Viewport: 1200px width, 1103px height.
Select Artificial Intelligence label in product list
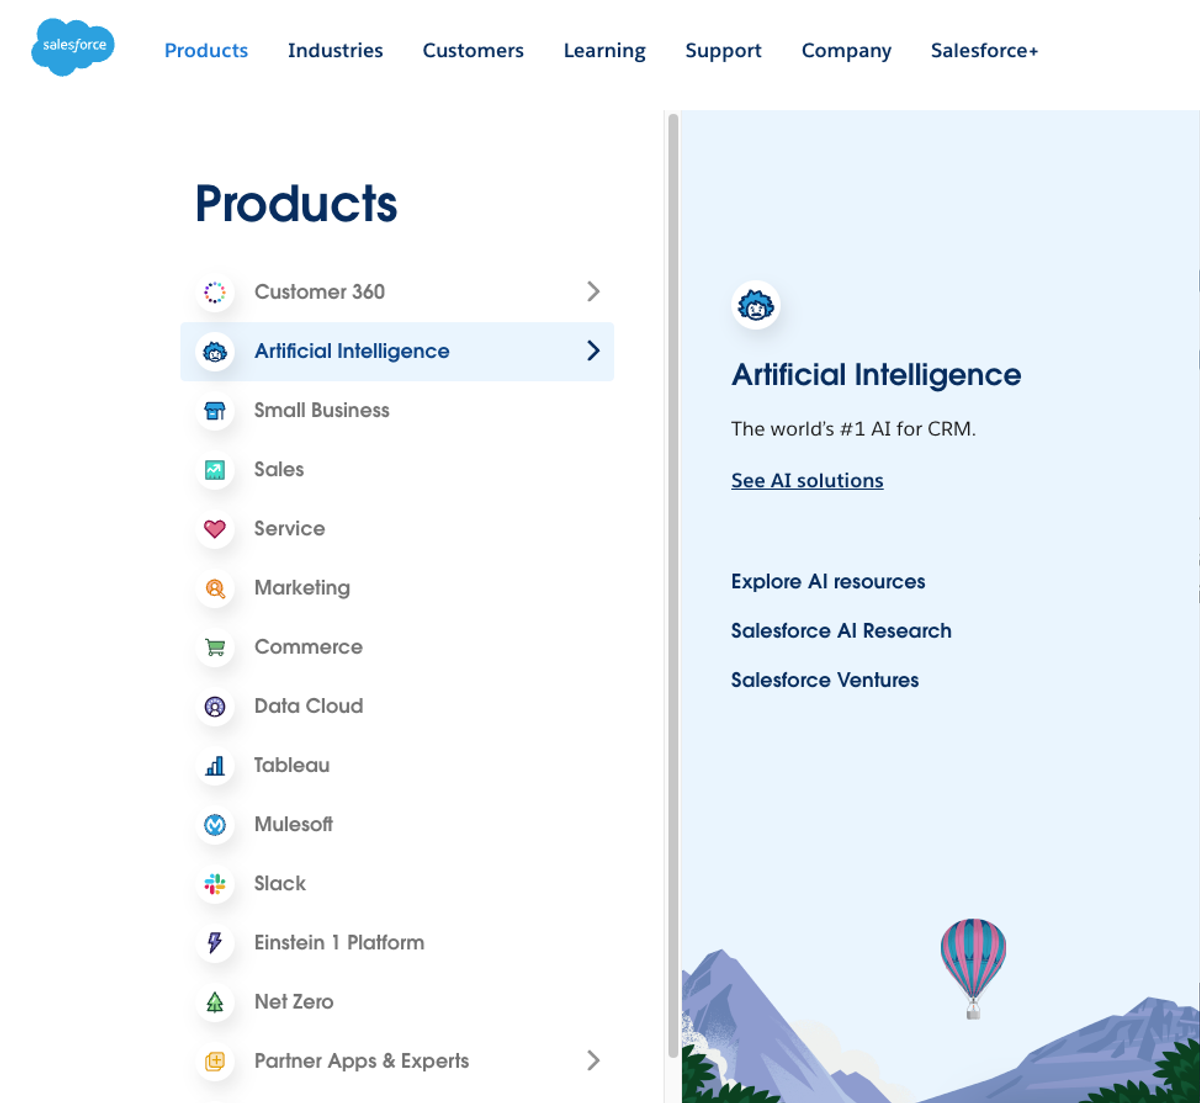click(x=352, y=351)
